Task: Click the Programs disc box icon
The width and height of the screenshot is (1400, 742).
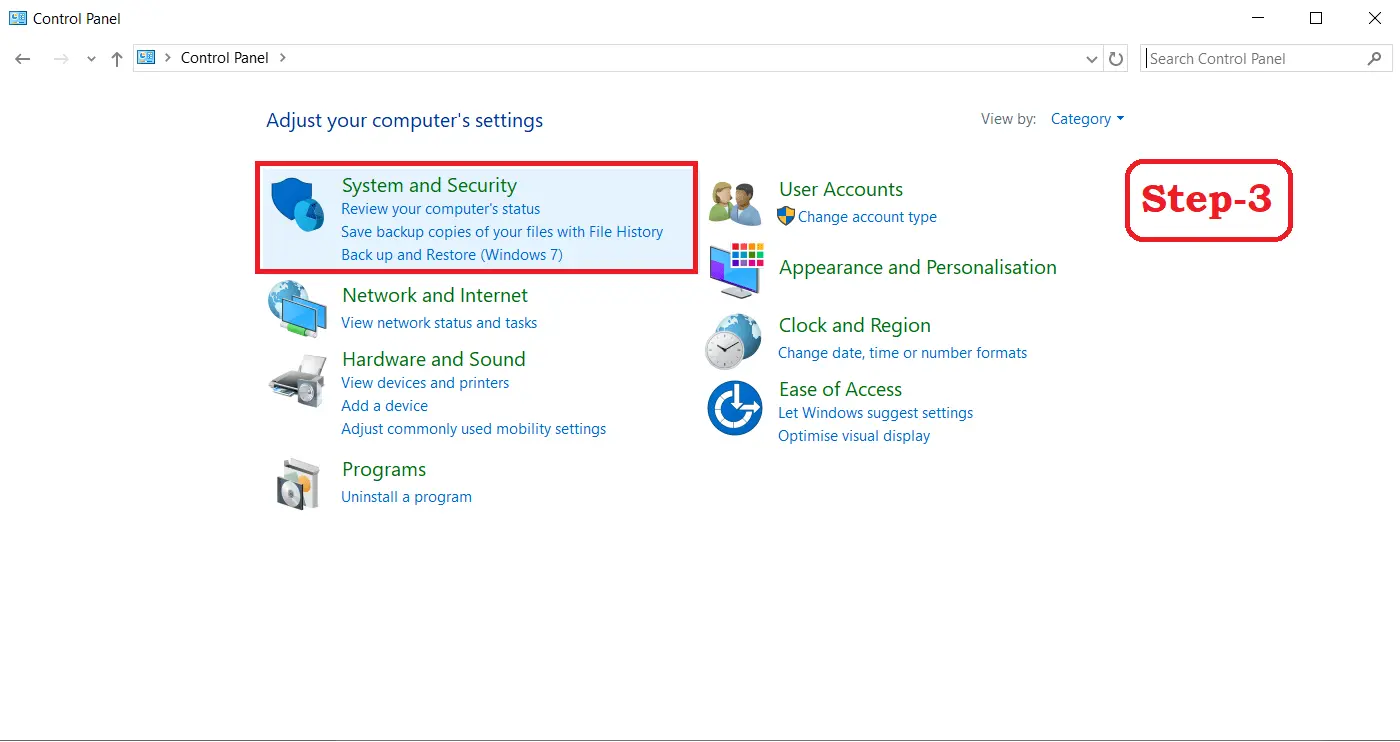Action: pos(298,484)
